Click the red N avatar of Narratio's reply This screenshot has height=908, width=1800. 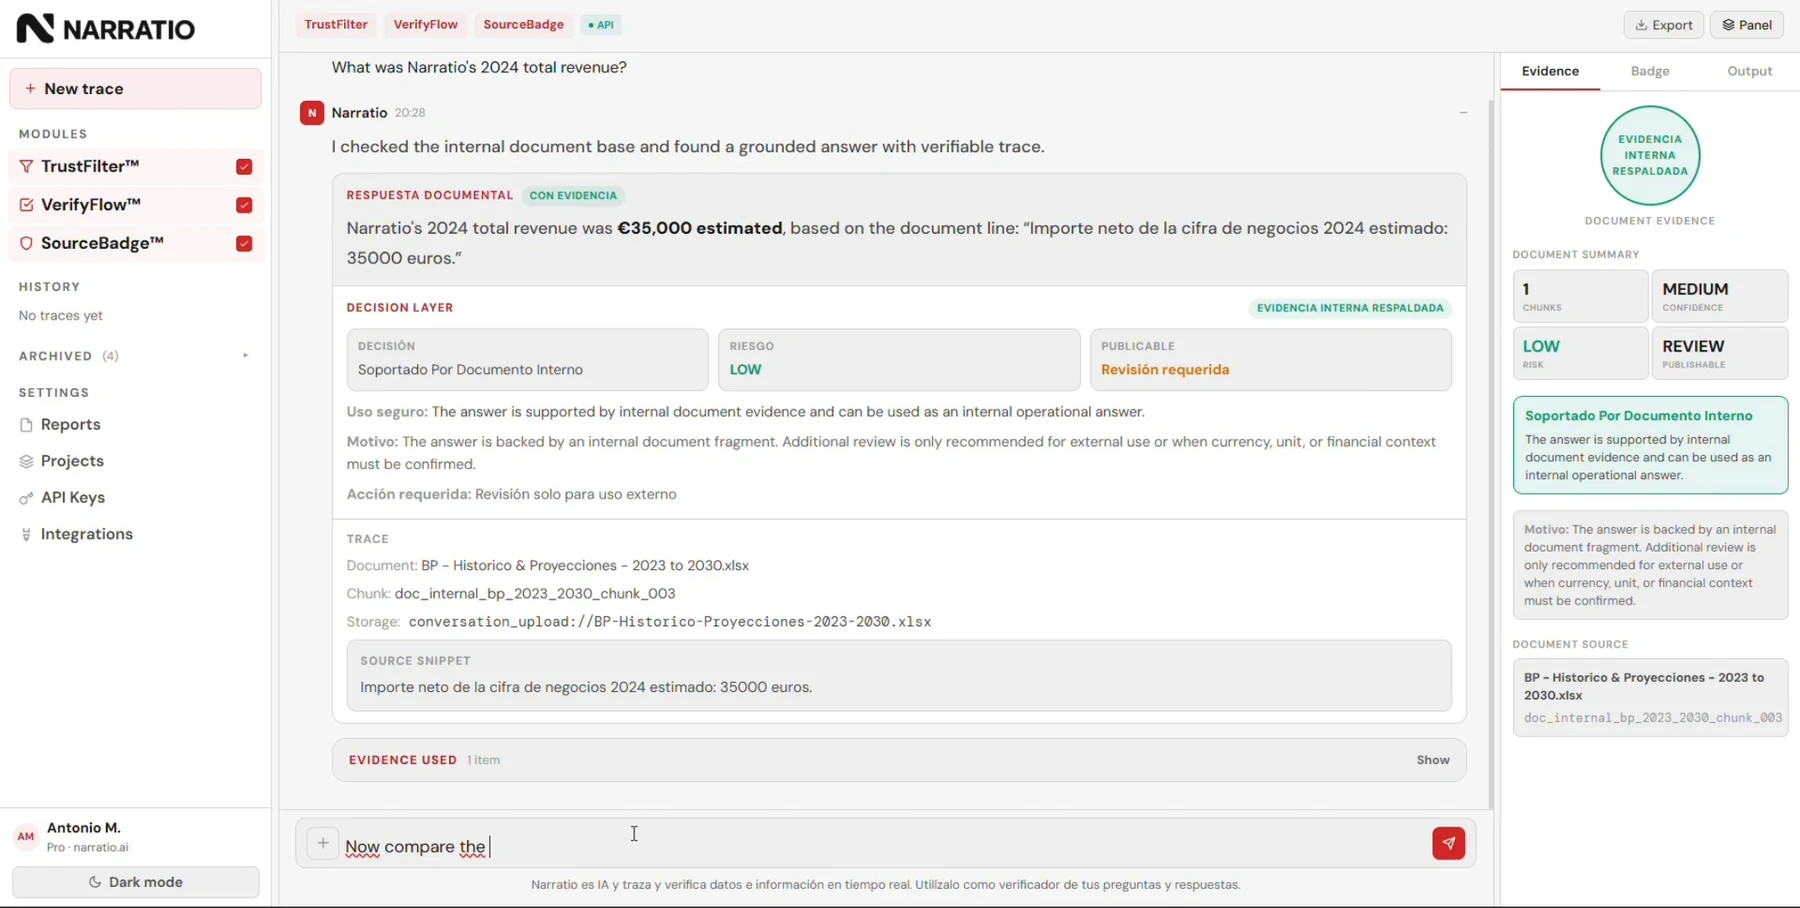[x=312, y=113]
